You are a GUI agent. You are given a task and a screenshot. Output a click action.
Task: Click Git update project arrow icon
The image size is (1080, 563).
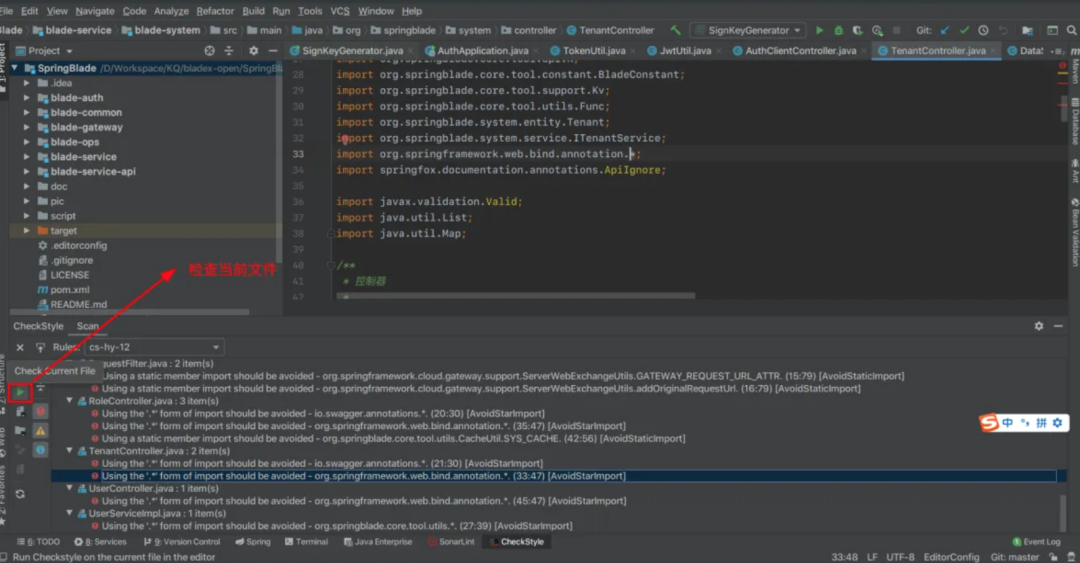[944, 30]
